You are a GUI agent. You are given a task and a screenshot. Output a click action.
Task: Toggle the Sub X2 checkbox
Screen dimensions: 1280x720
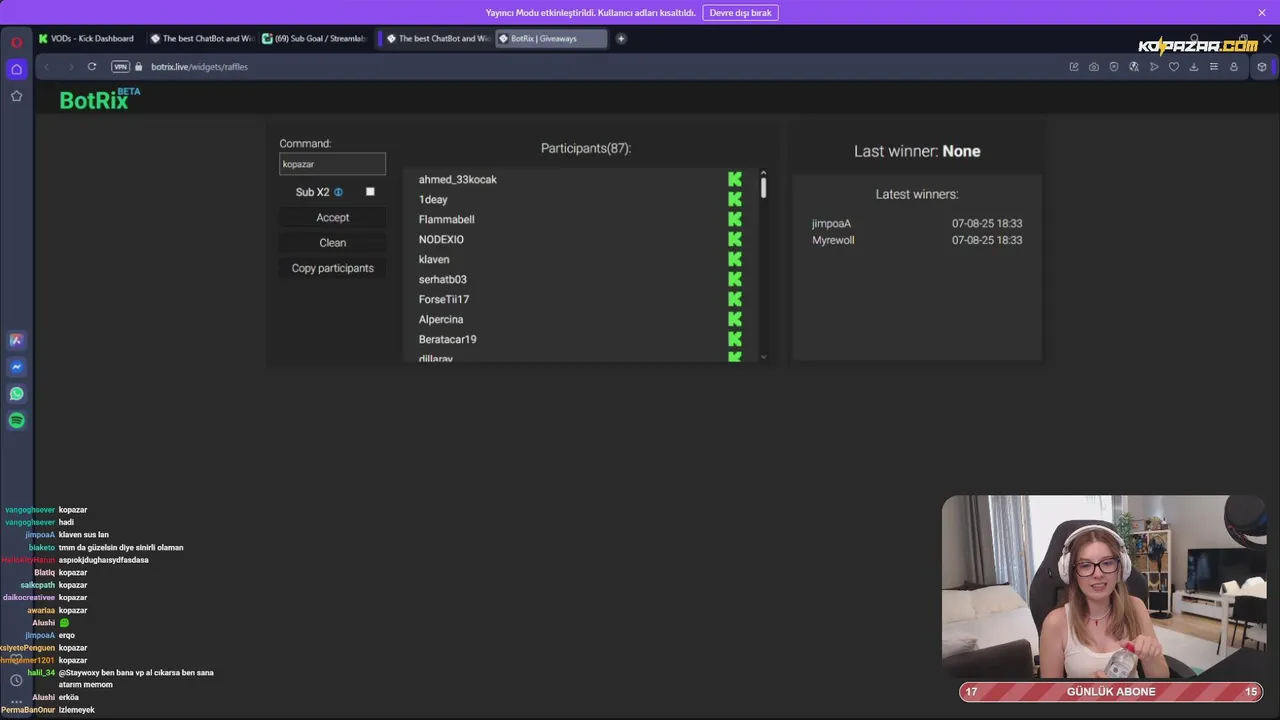370,192
